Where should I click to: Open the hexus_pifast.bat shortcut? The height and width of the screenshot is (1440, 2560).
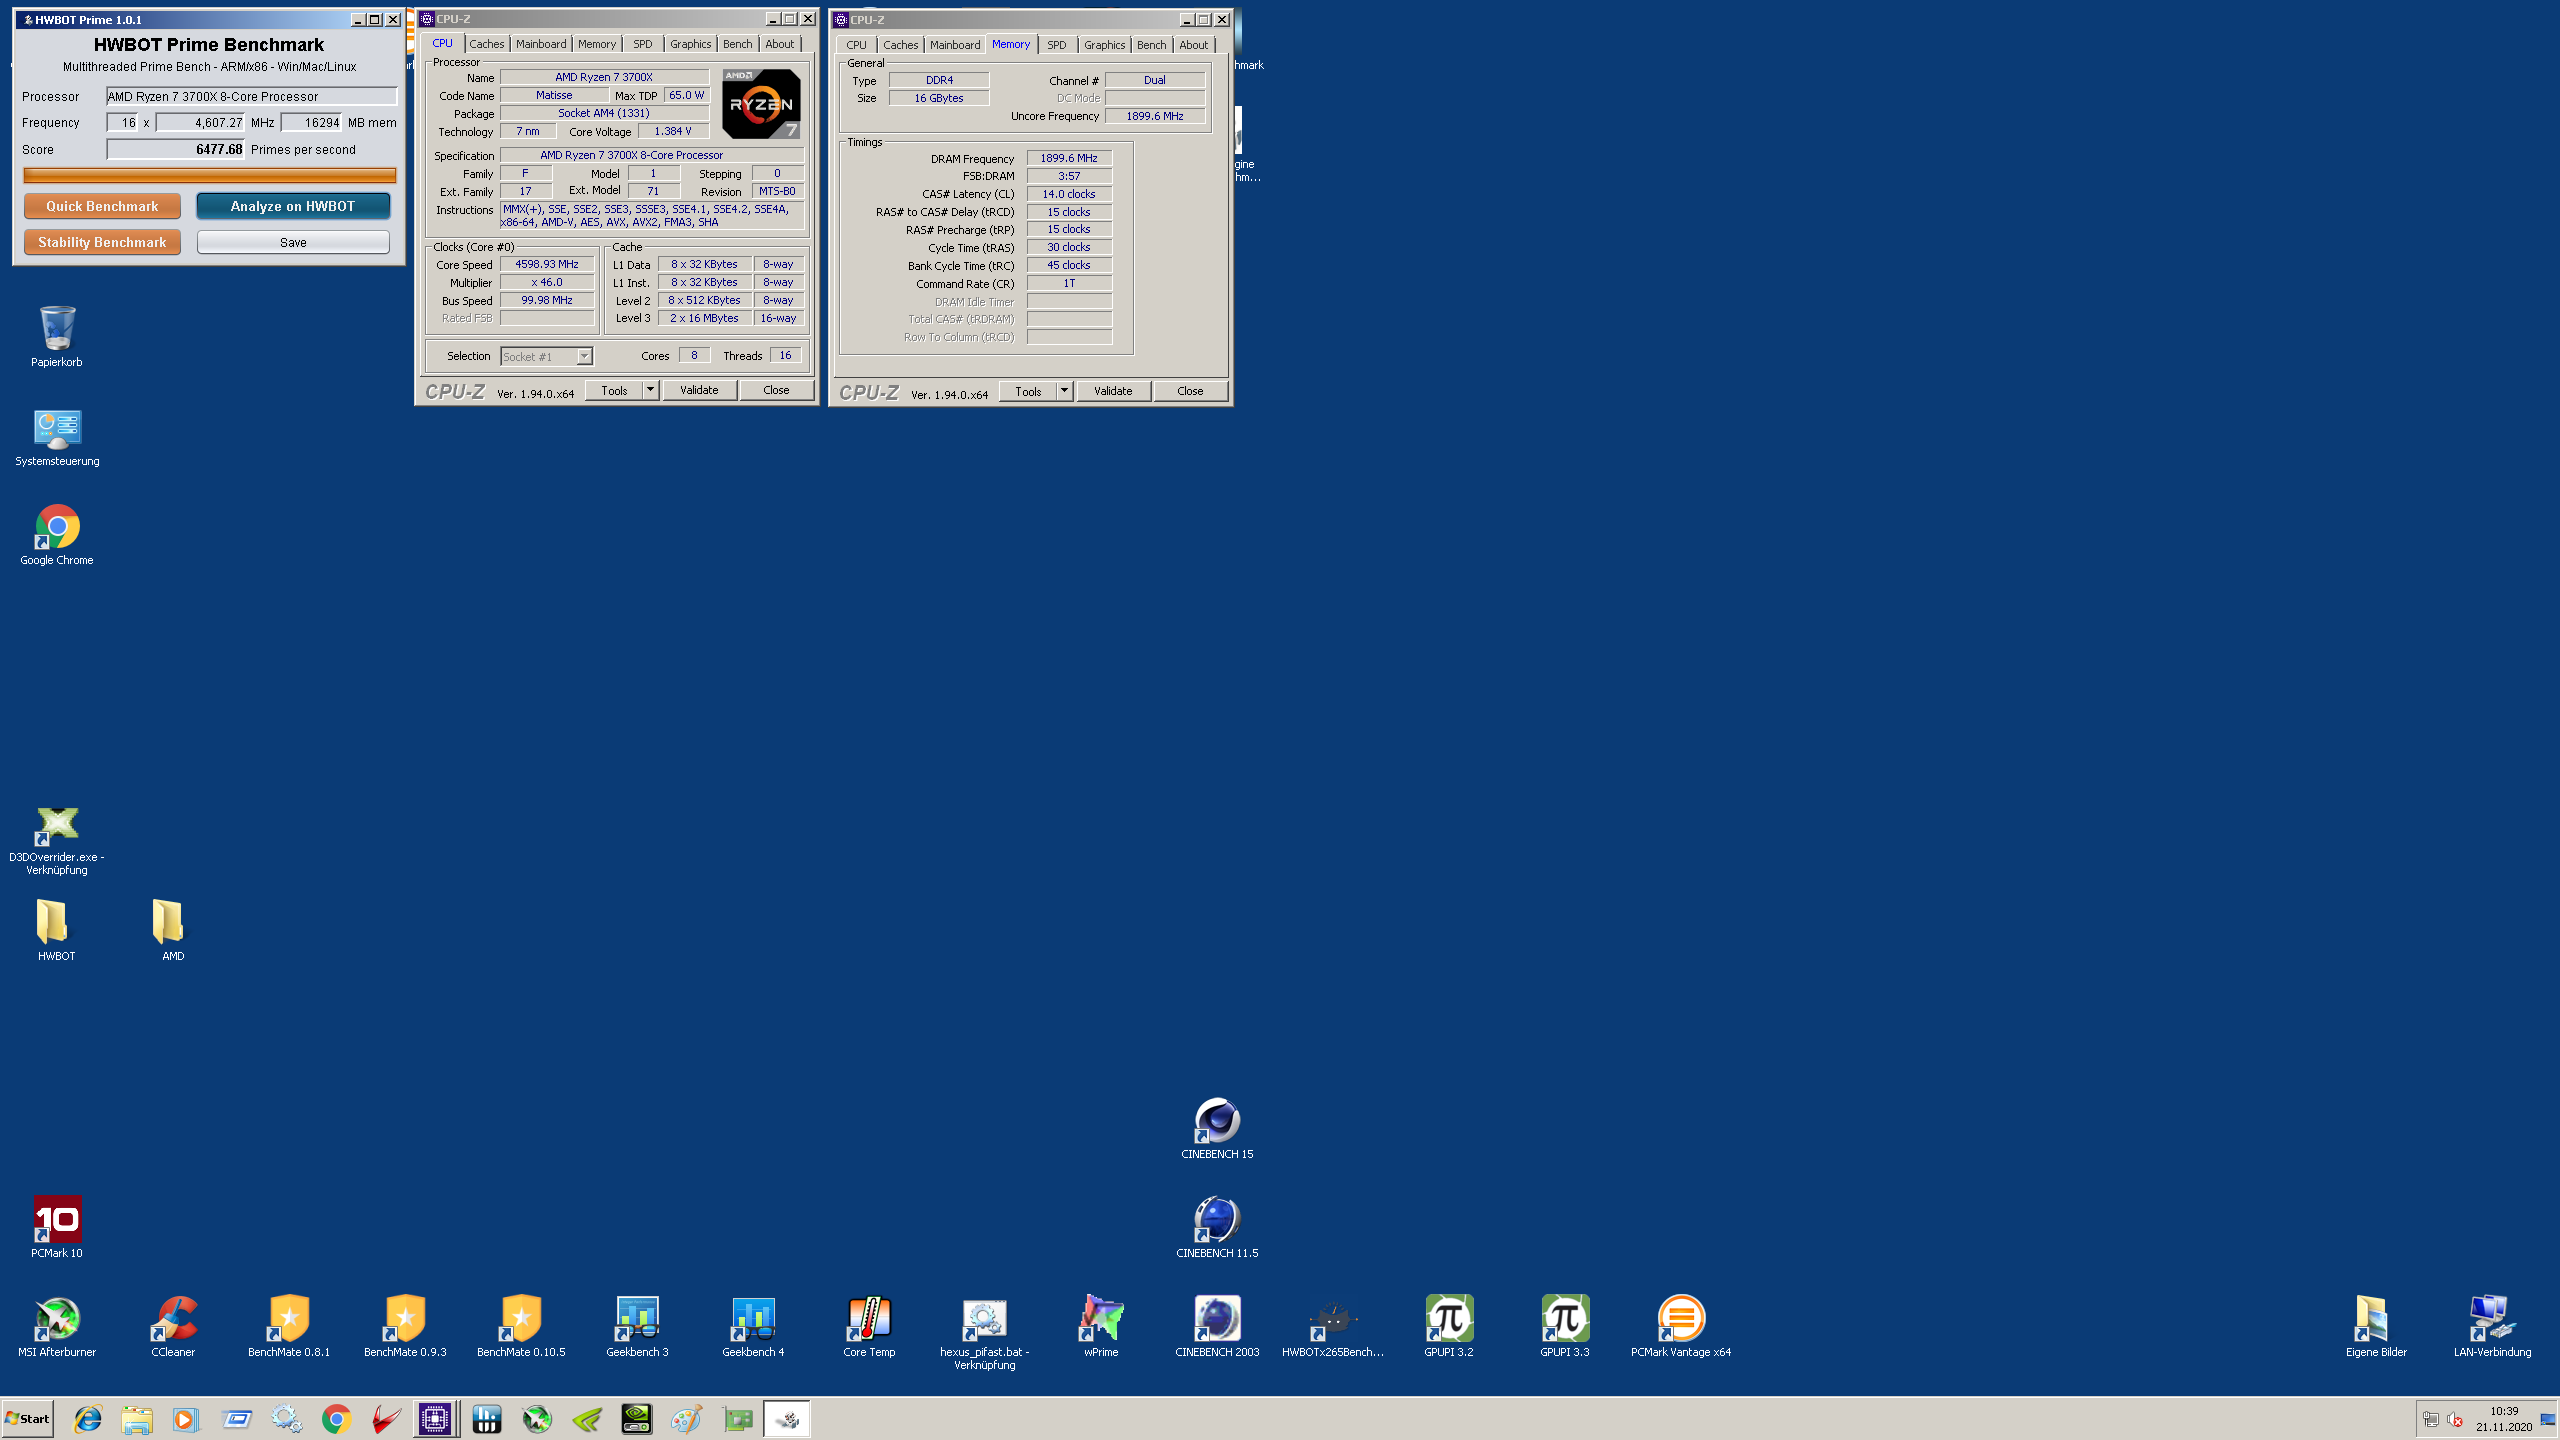pyautogui.click(x=985, y=1333)
